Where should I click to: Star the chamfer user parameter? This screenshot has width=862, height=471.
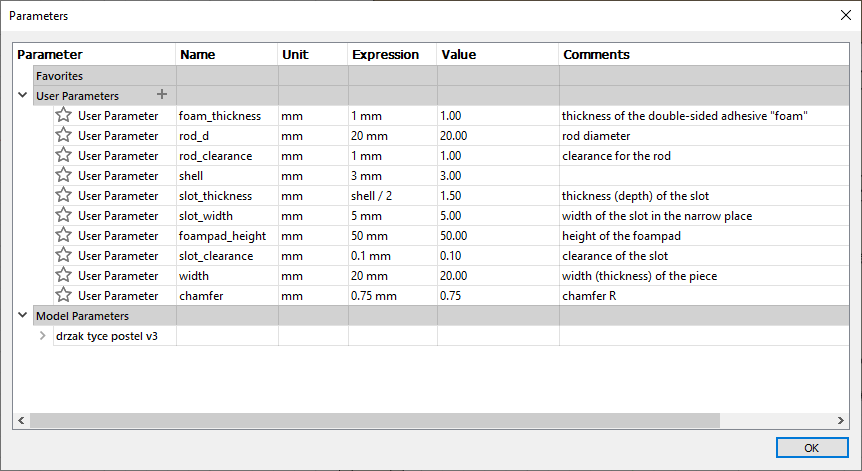point(64,295)
